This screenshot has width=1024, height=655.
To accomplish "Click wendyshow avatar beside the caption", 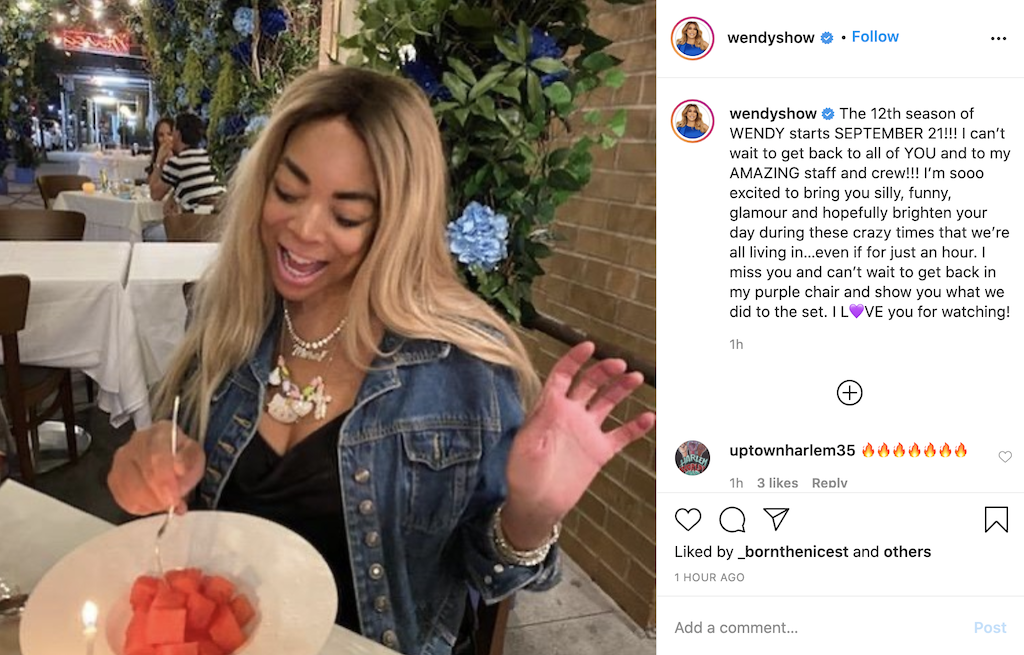I will tap(692, 121).
